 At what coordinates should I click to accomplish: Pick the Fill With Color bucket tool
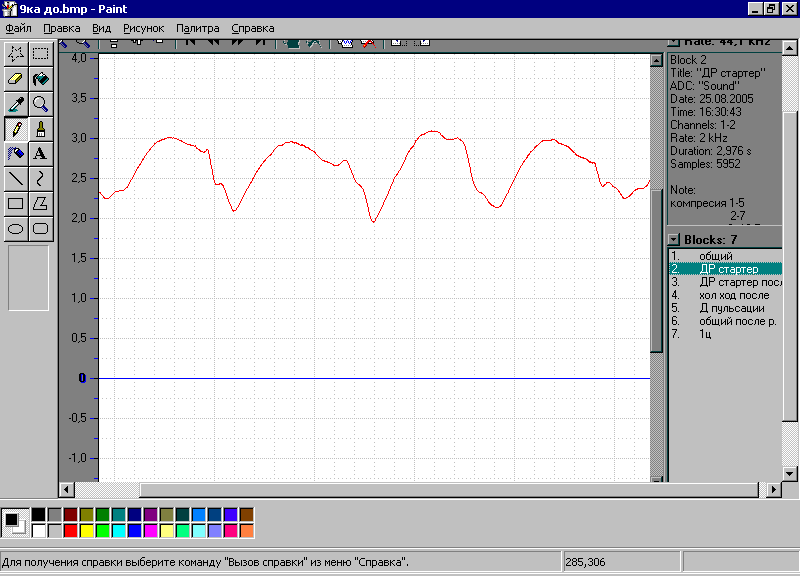coord(41,79)
